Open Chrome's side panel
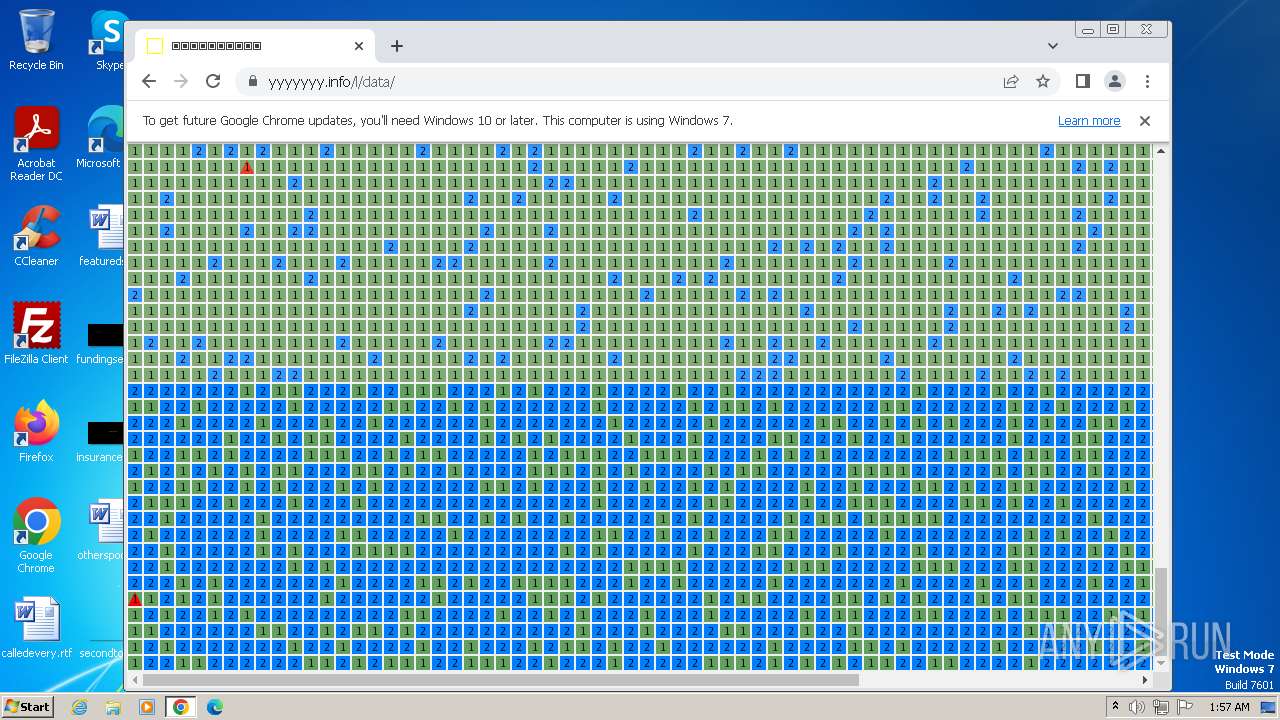 (x=1082, y=81)
